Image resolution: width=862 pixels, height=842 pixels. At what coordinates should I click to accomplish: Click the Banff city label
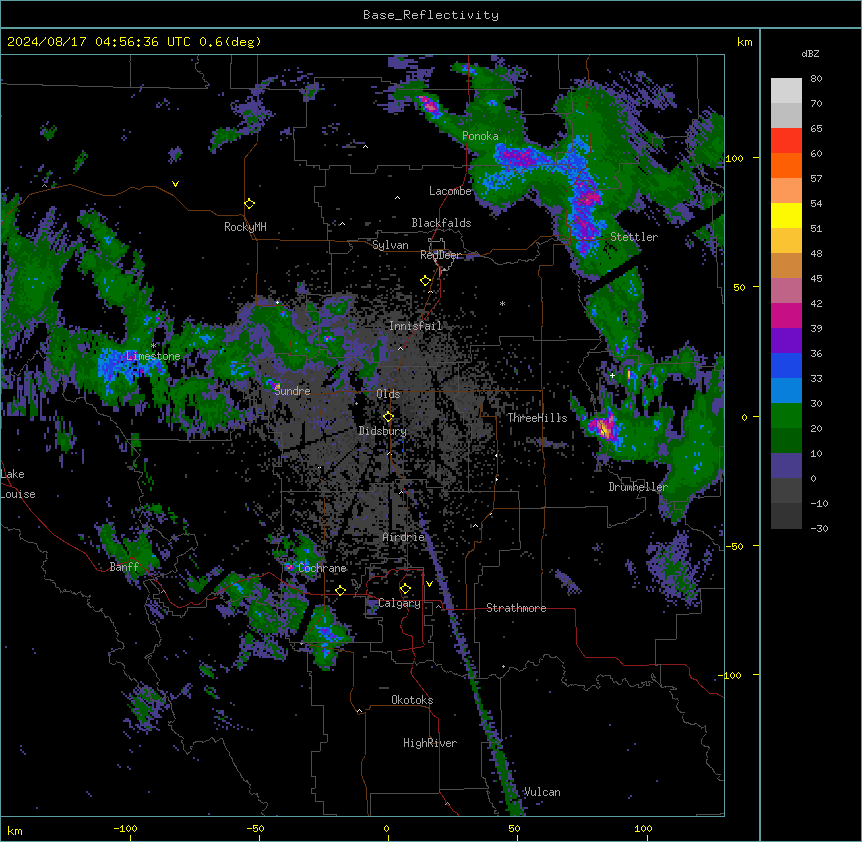(x=124, y=567)
